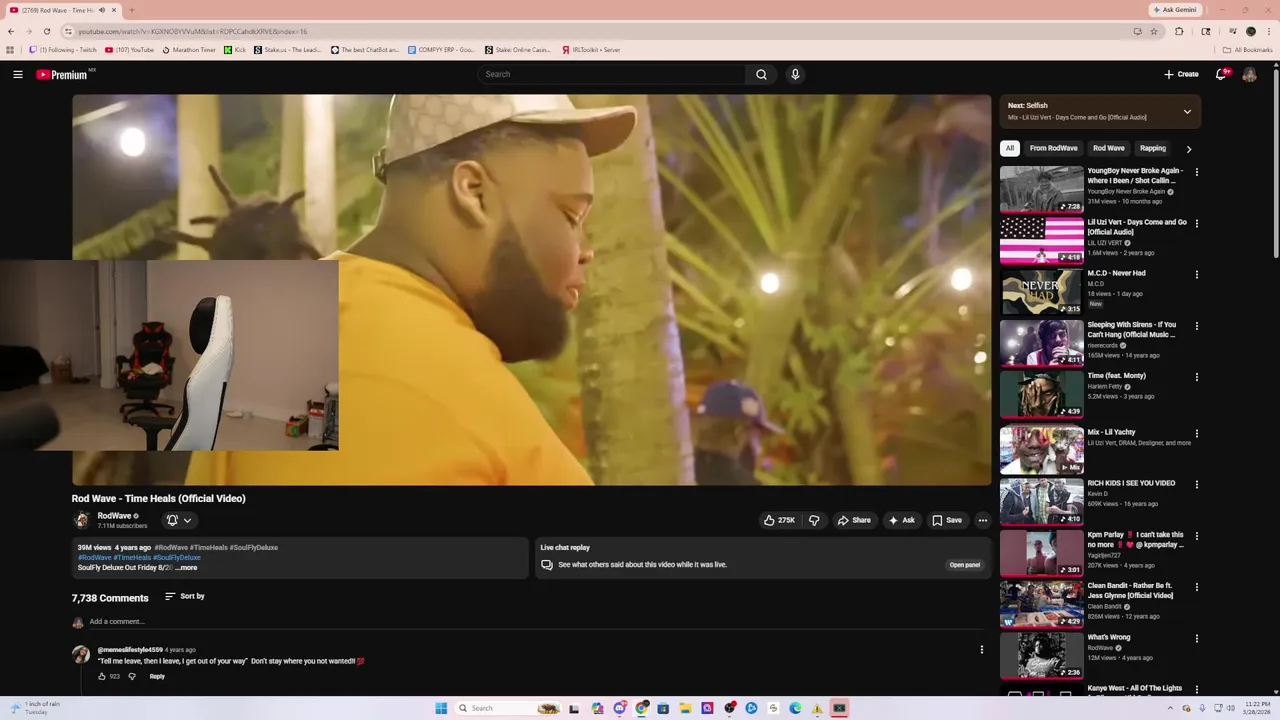
Task: Select the All filter chip
Action: [x=1009, y=148]
